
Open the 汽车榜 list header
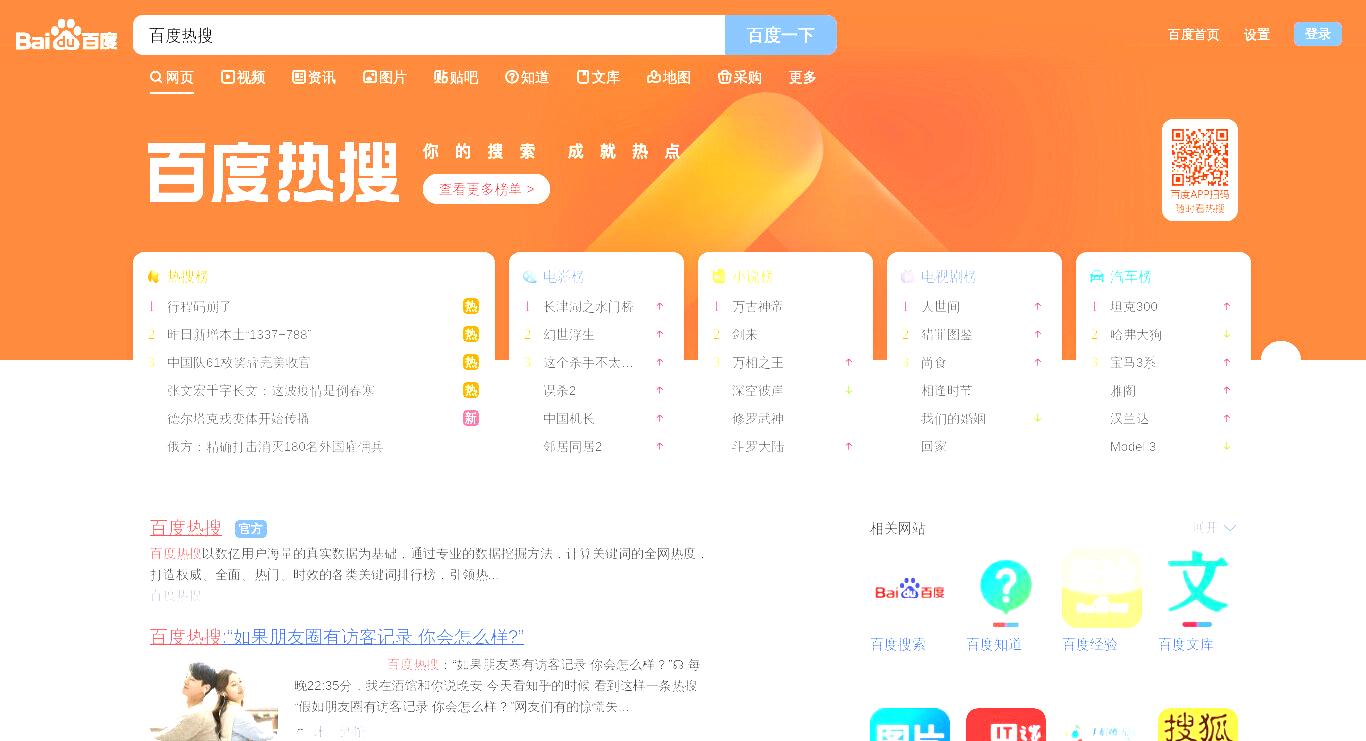[x=1131, y=276]
